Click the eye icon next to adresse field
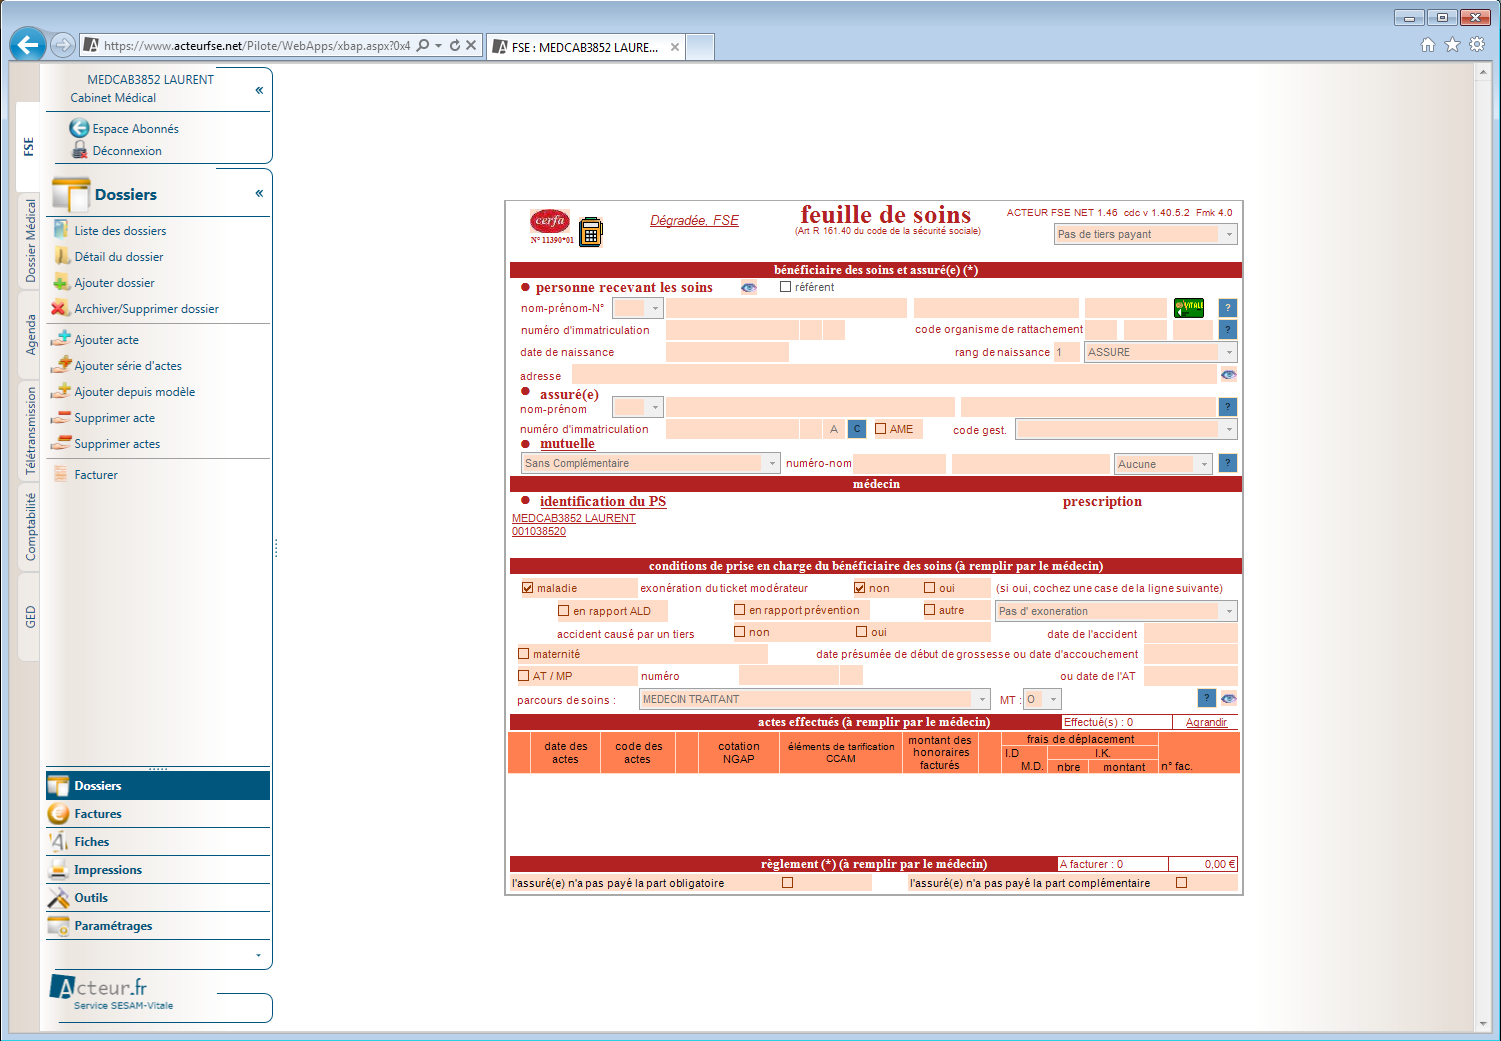This screenshot has width=1501, height=1041. tap(1228, 375)
